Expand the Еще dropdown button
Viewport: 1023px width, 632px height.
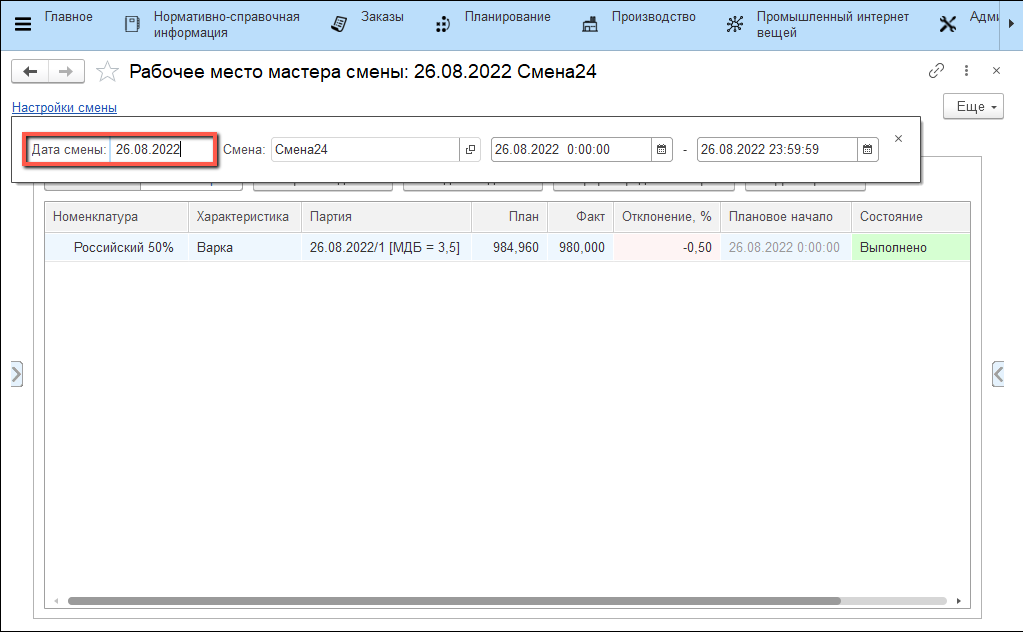point(972,107)
